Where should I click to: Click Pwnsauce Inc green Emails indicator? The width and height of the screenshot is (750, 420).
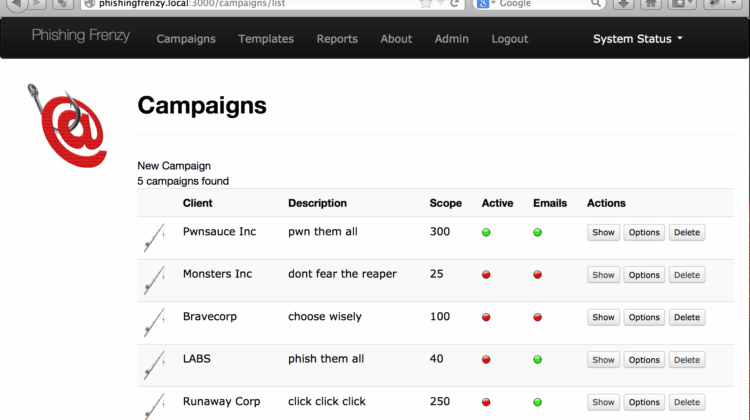[538, 232]
